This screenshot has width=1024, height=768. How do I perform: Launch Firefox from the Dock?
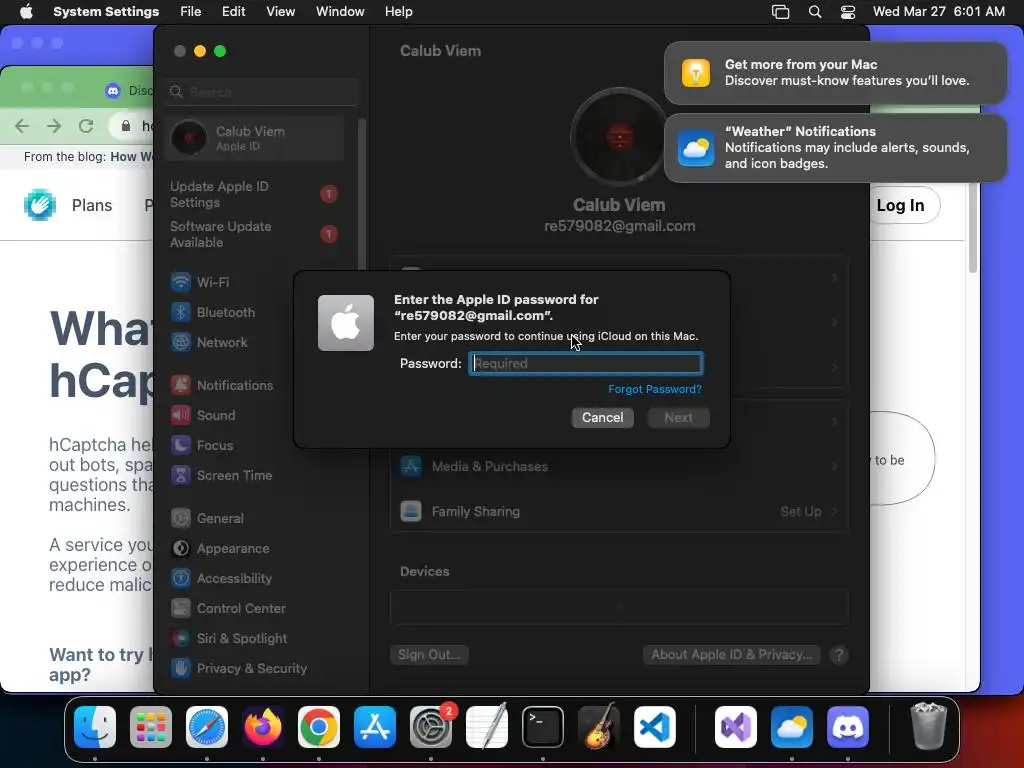point(263,727)
